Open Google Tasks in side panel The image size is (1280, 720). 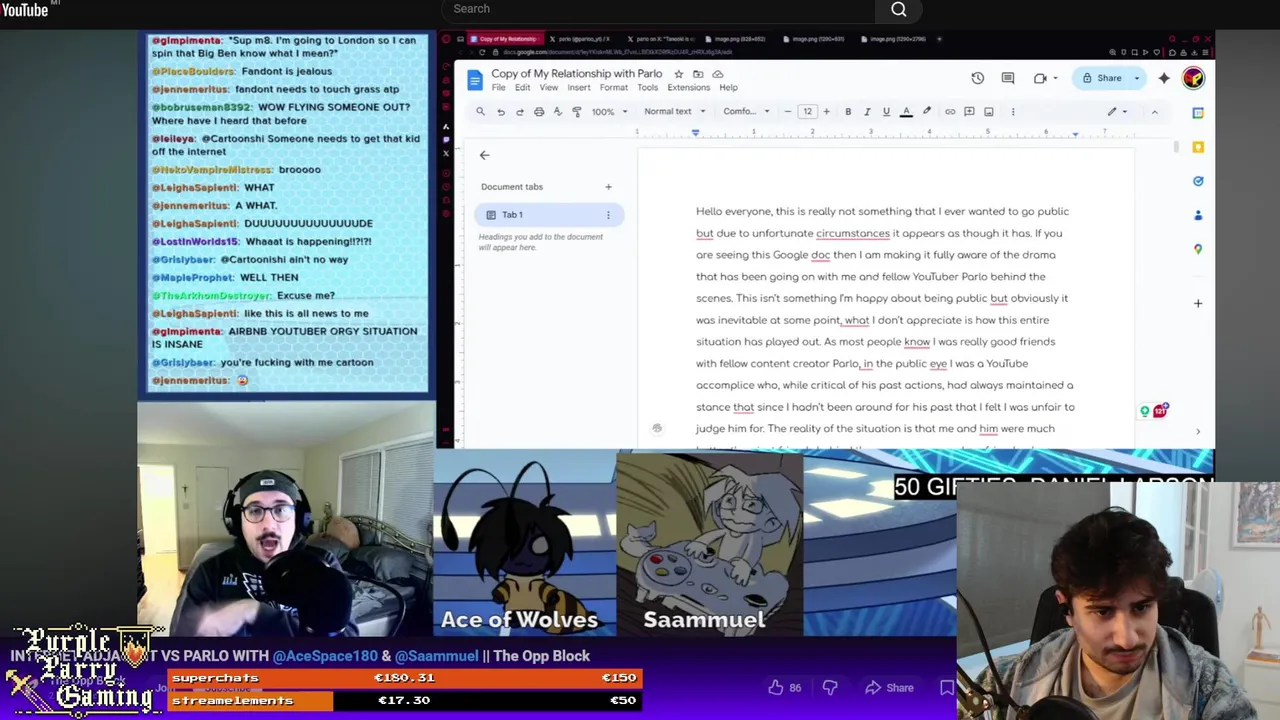tap(1198, 181)
